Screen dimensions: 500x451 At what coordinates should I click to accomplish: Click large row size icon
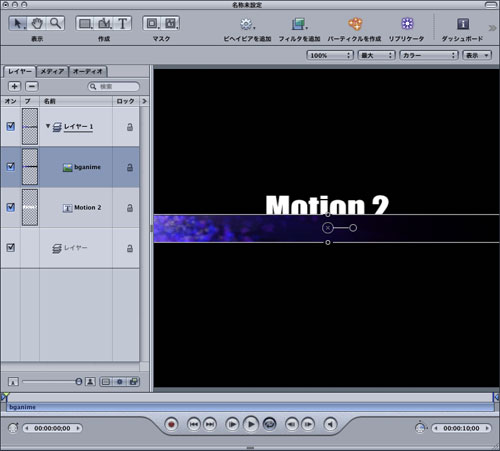click(x=90, y=382)
